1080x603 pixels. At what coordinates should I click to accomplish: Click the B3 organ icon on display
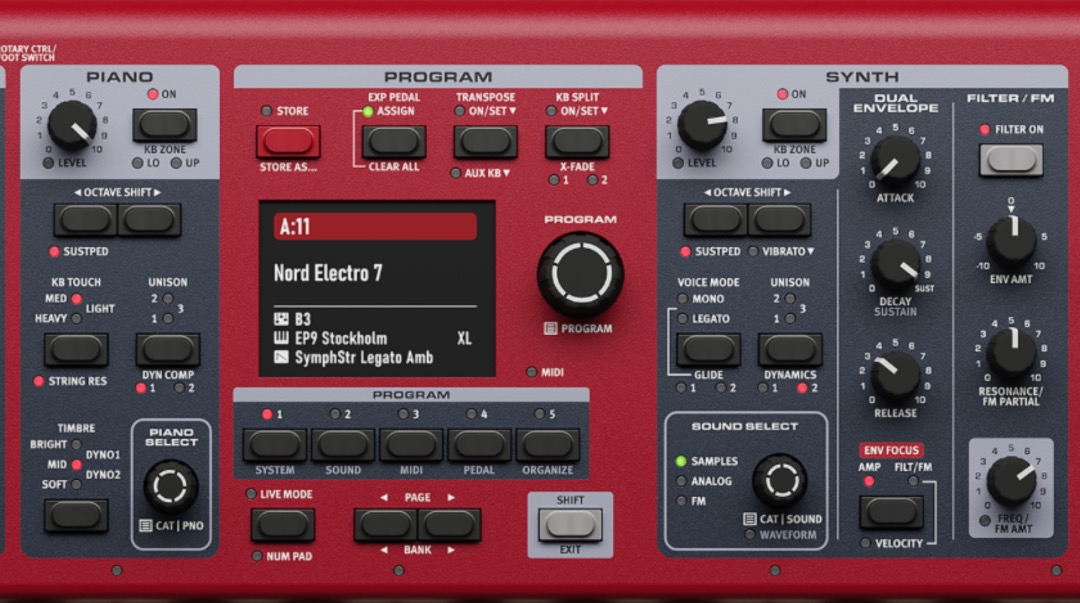(x=281, y=318)
